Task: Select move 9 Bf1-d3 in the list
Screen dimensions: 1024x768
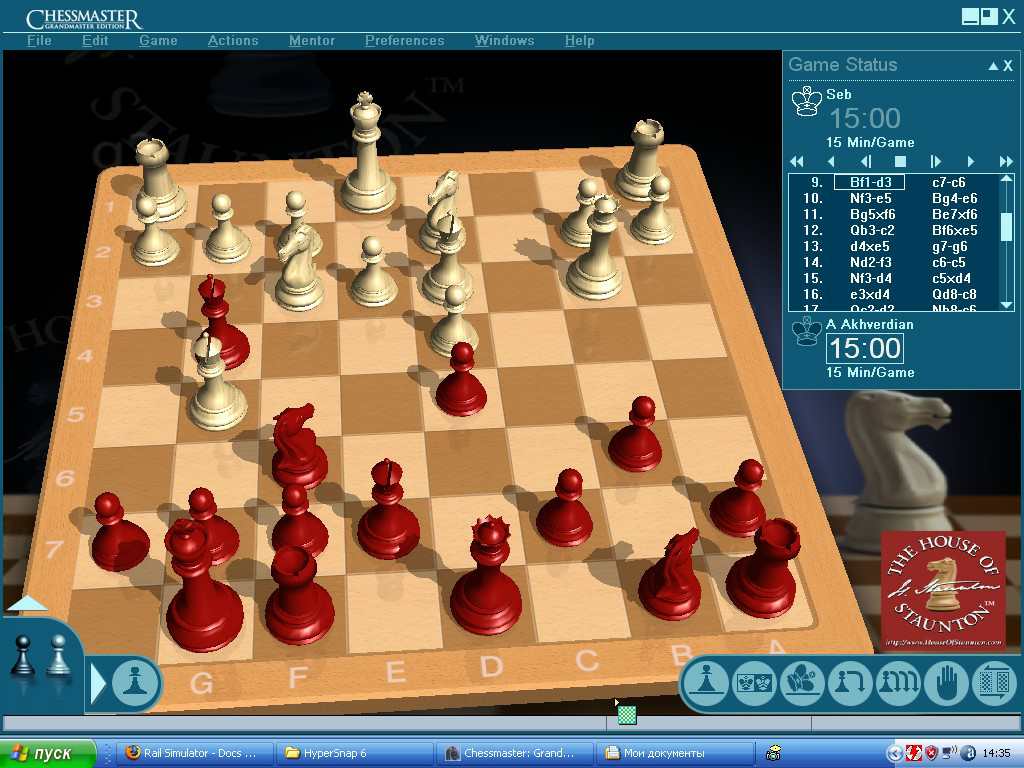Action: 870,182
